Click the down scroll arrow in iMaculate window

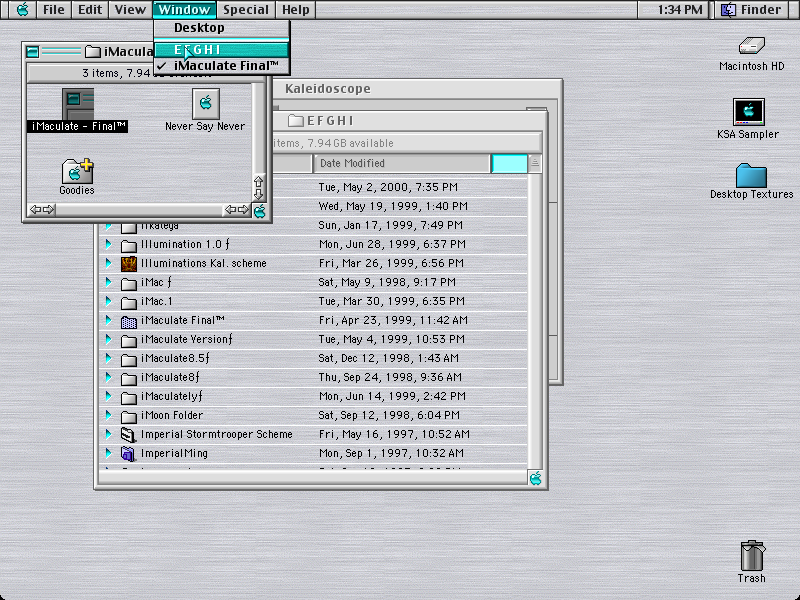coord(258,194)
